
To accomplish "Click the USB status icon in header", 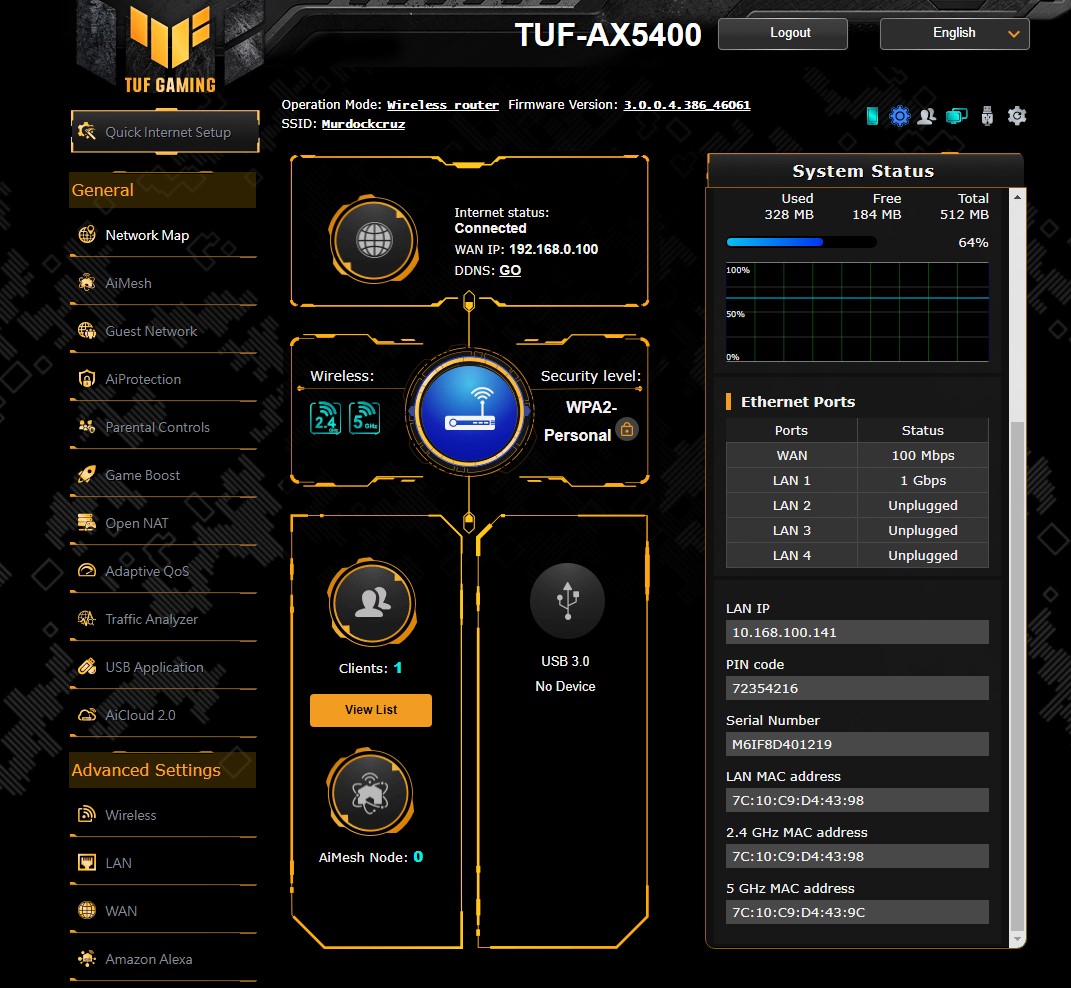I will click(986, 115).
